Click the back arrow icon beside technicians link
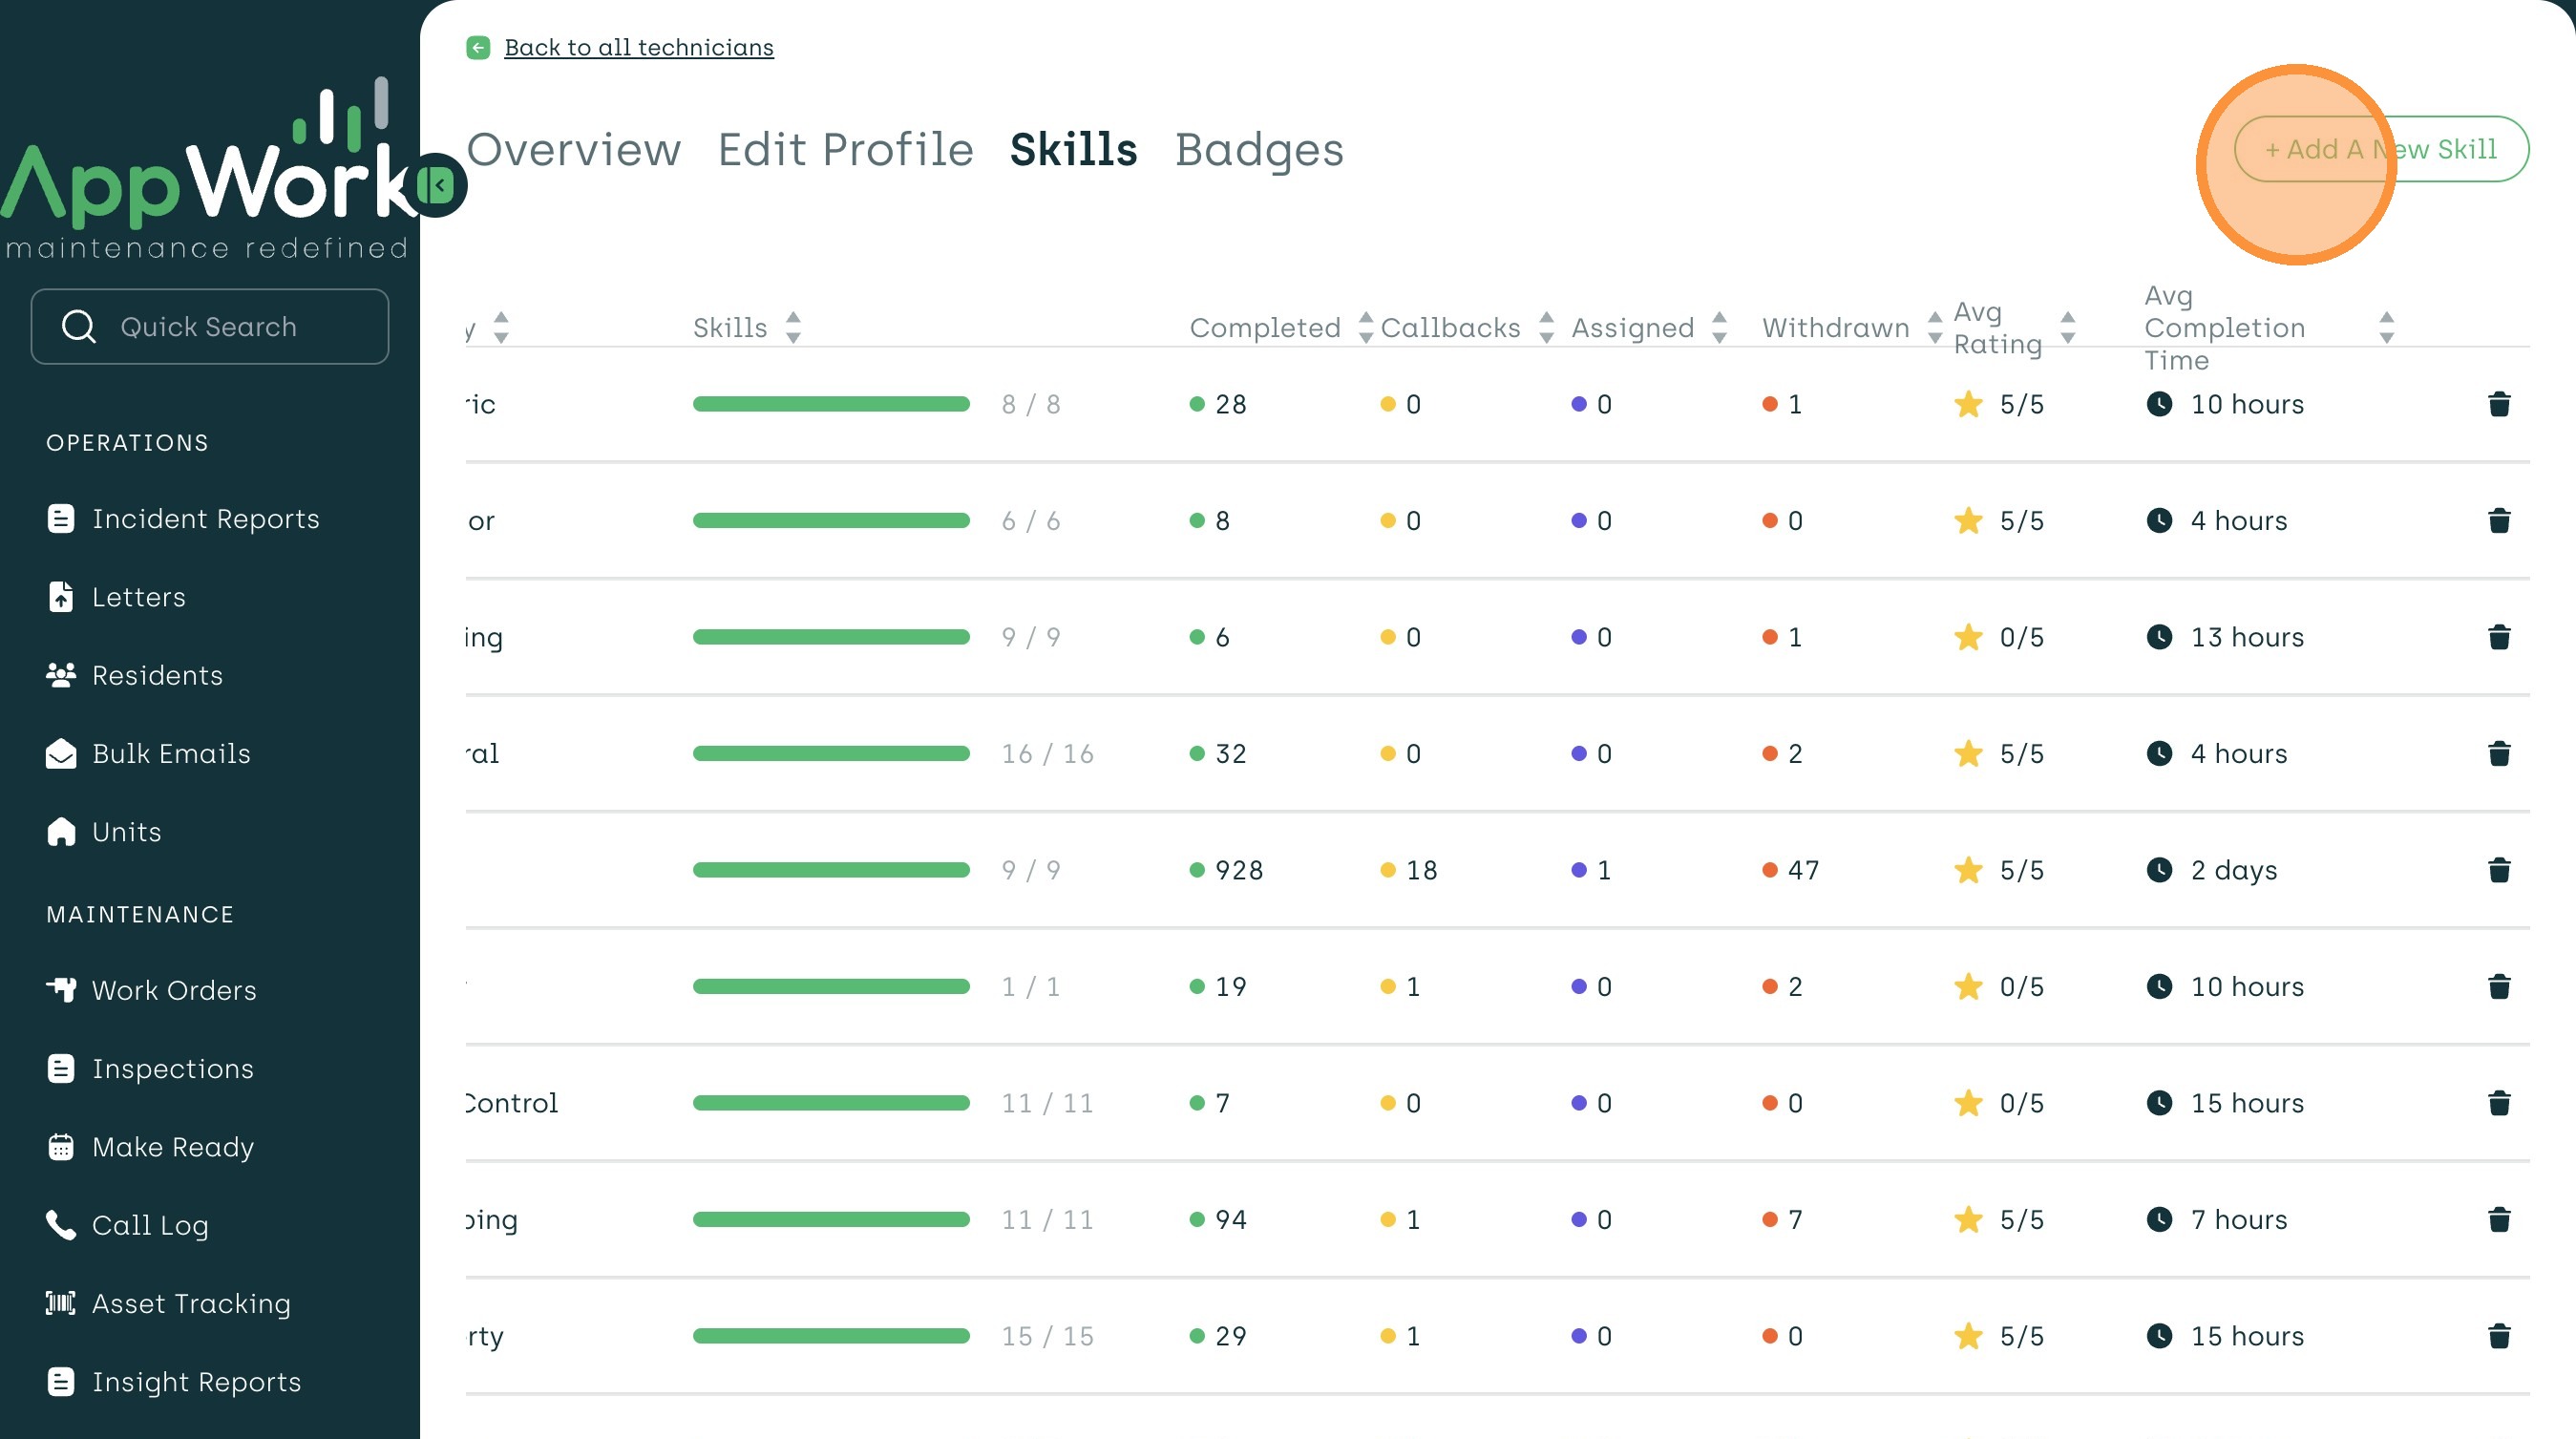The height and width of the screenshot is (1439, 2576). click(x=478, y=47)
